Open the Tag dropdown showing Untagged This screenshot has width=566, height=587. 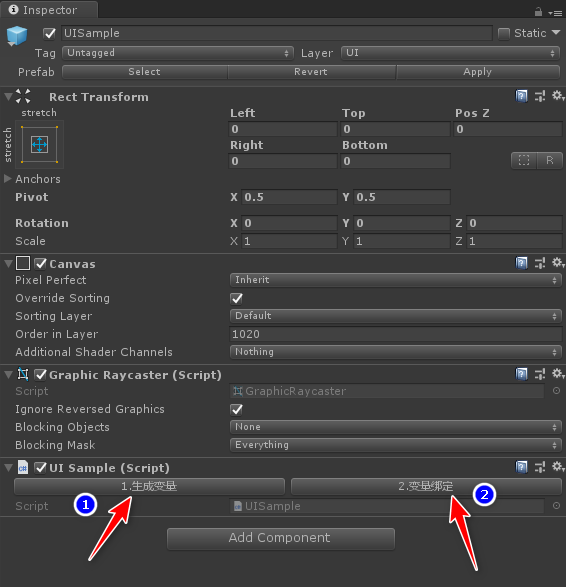coord(178,53)
